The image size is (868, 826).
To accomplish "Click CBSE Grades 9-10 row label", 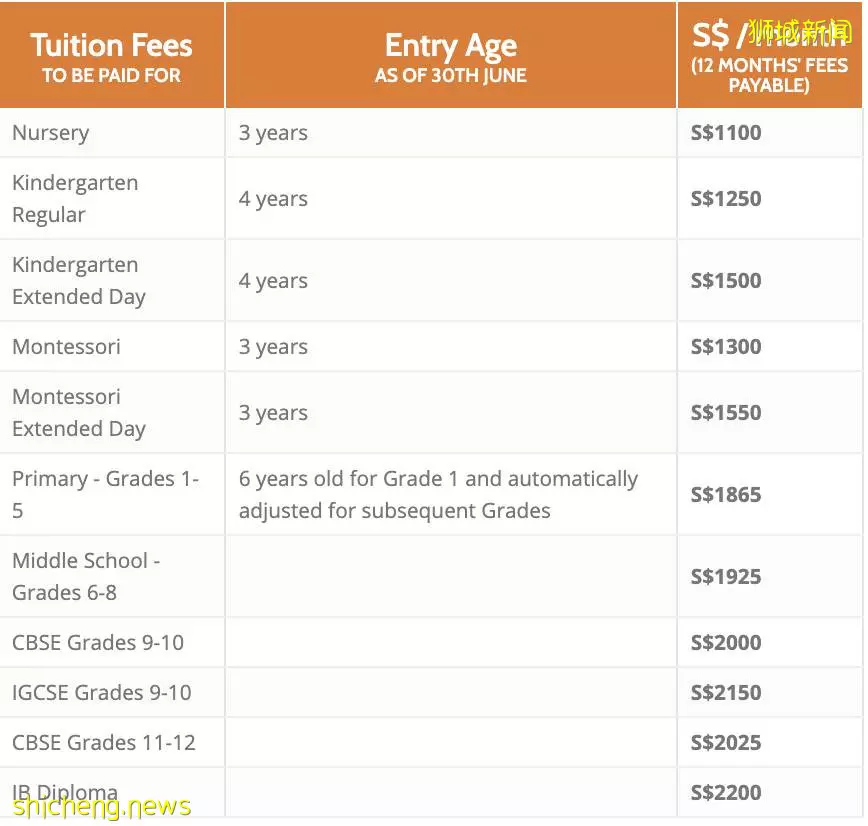I will pos(97,642).
